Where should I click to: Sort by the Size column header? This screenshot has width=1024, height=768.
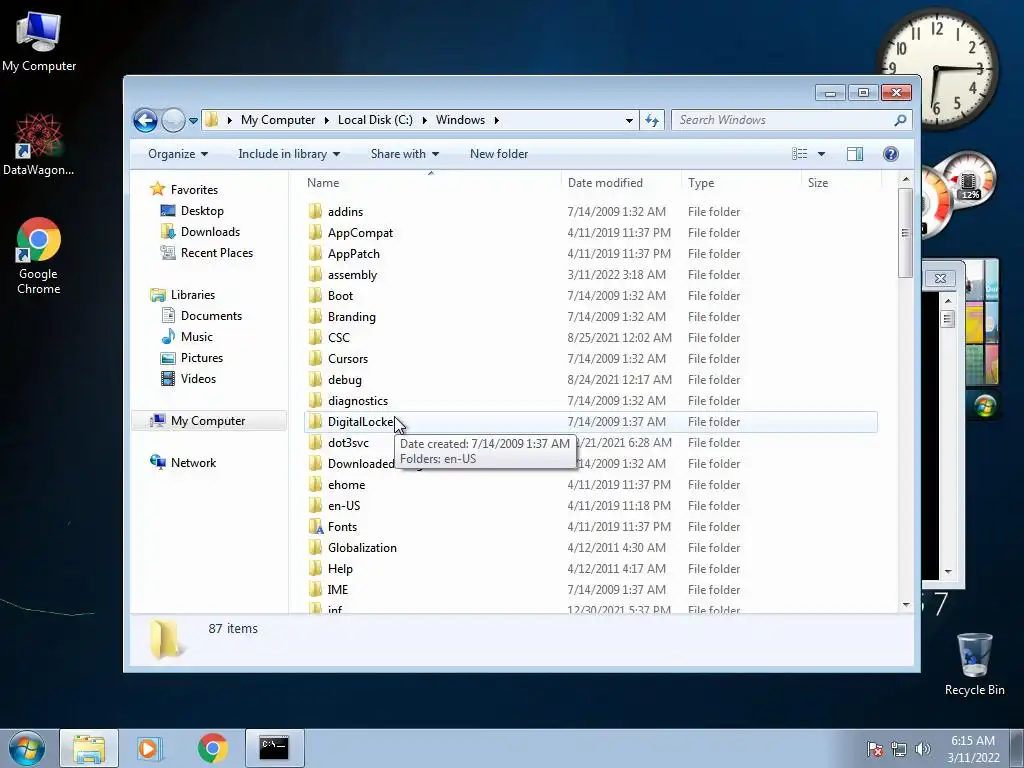841,183
